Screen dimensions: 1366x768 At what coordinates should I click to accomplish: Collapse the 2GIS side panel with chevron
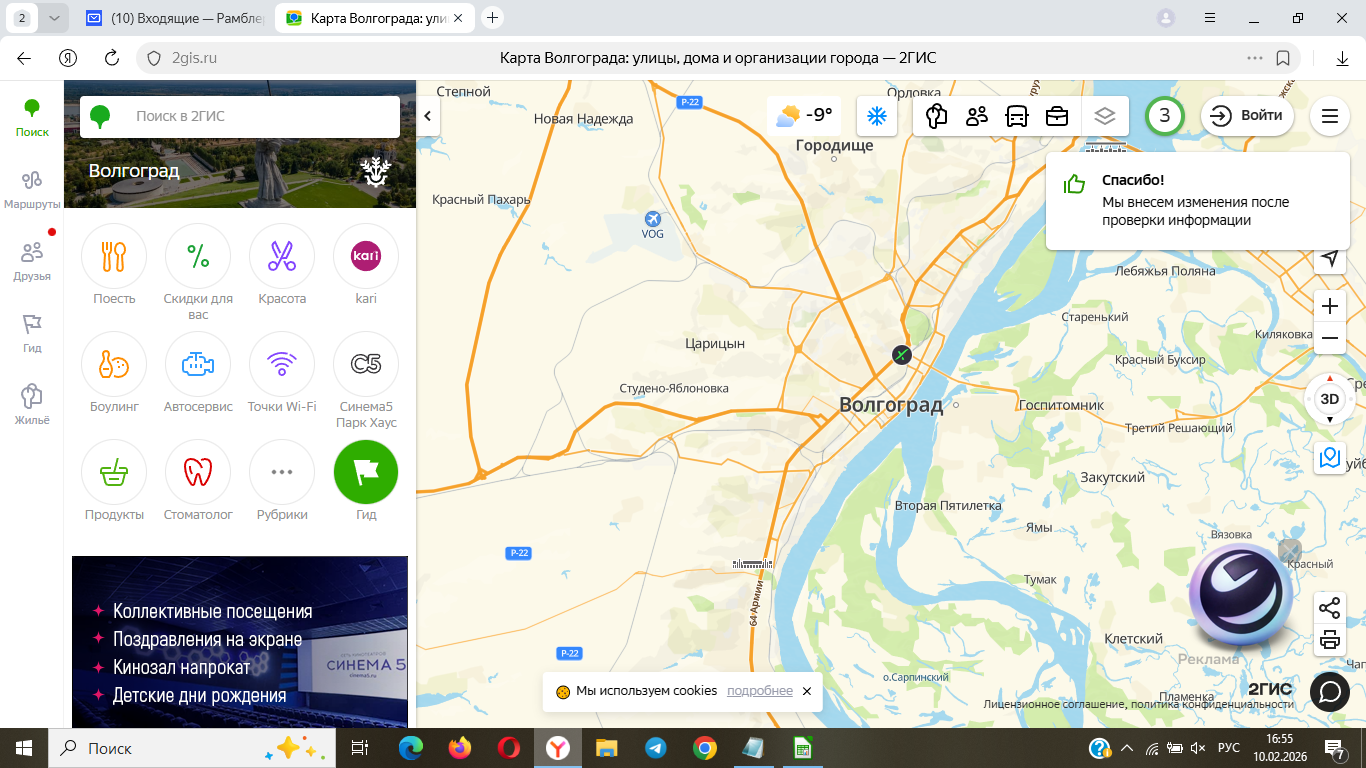[427, 116]
